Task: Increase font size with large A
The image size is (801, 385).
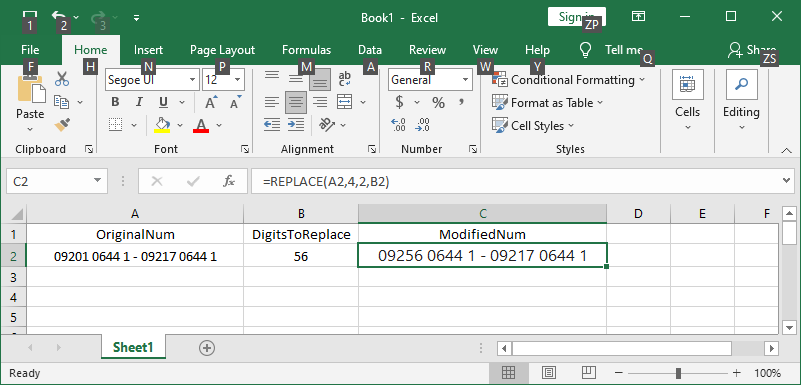Action: (x=210, y=102)
